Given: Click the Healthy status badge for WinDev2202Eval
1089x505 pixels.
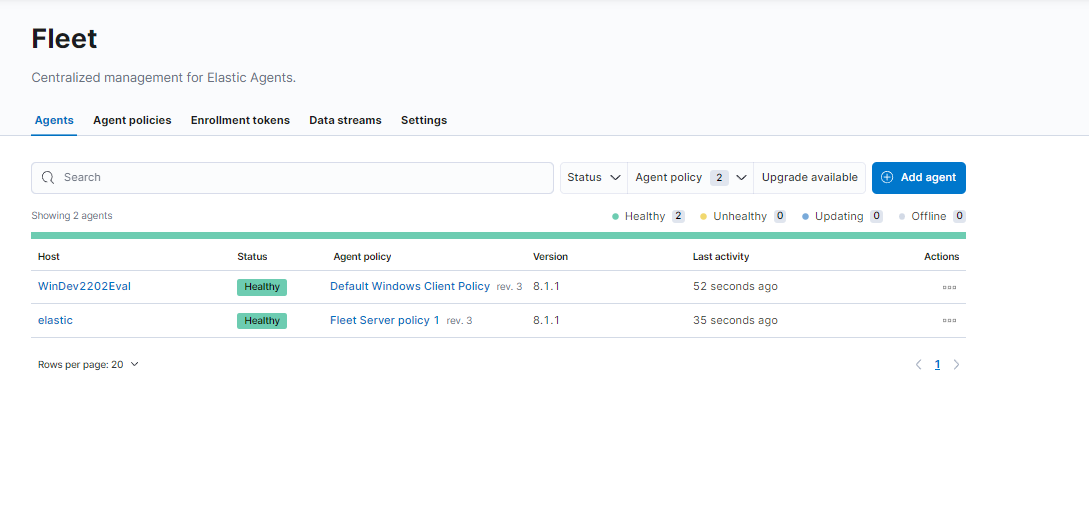Looking at the screenshot, I should pyautogui.click(x=262, y=287).
